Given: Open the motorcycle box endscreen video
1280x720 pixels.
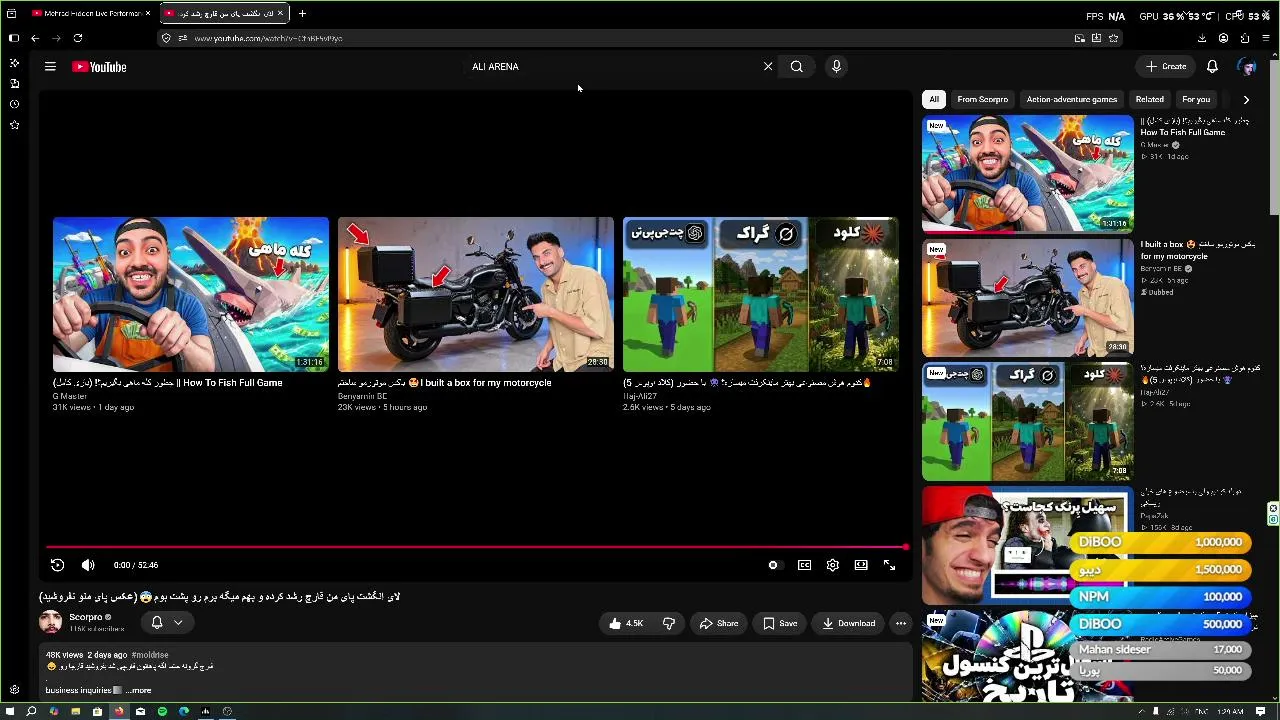Looking at the screenshot, I should [476, 294].
